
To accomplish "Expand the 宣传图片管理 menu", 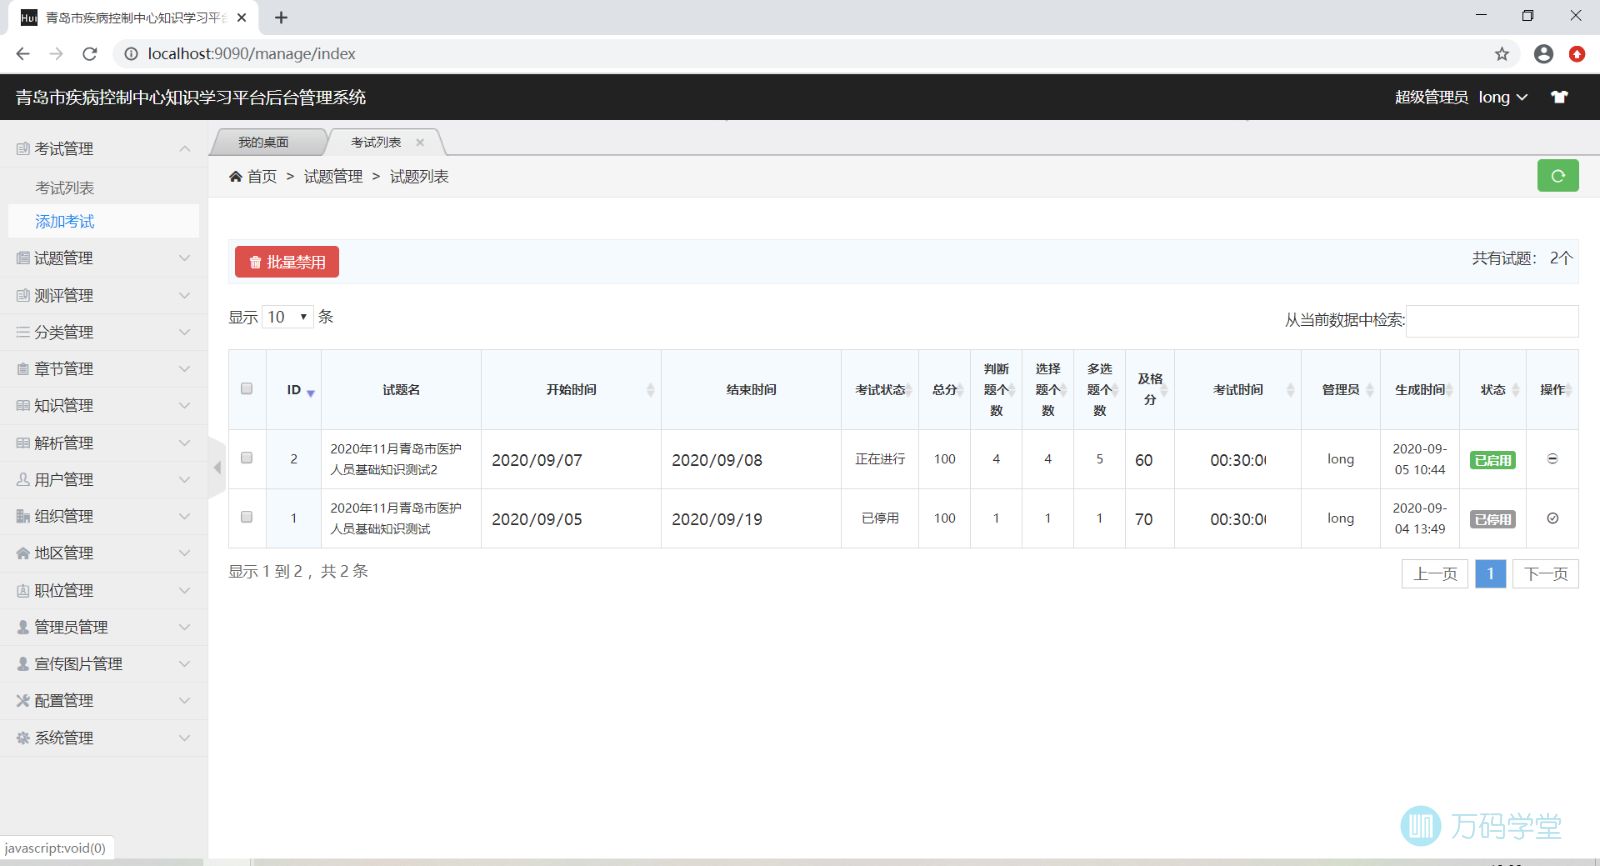I will 104,664.
